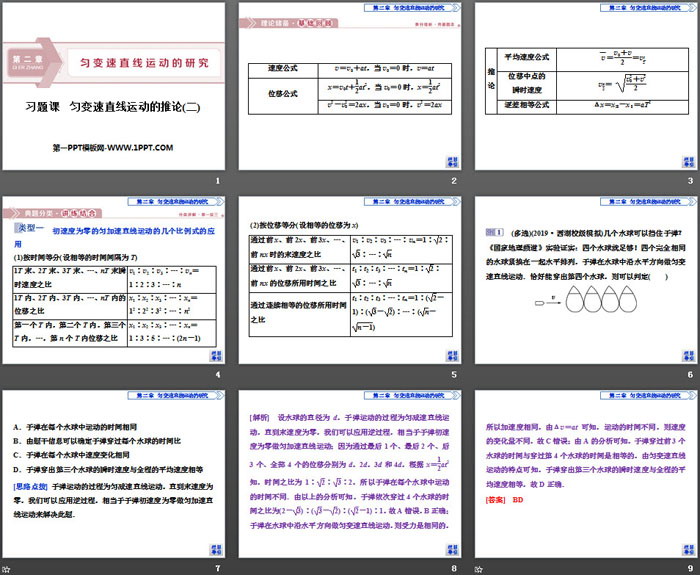Select slide 7 with answer options A-D
This screenshot has width=700, height=575.
click(x=113, y=474)
